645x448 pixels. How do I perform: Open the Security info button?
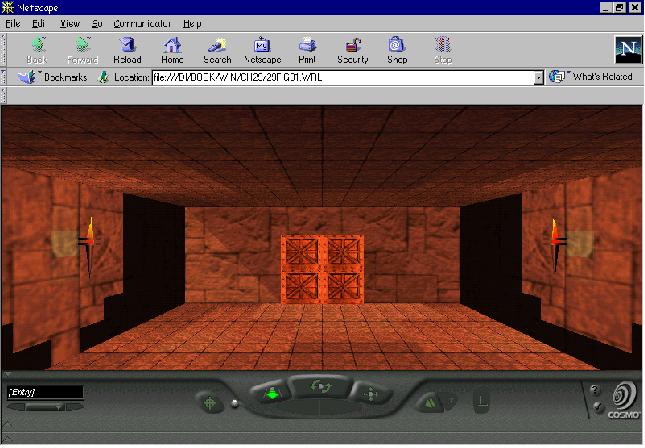point(353,50)
